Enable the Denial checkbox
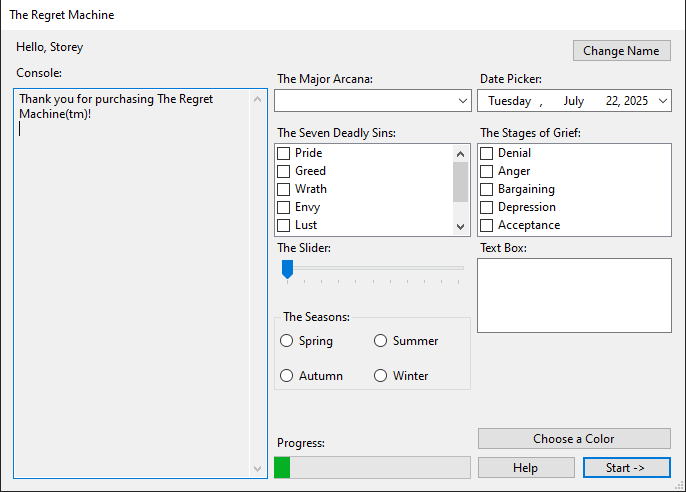 tap(487, 153)
